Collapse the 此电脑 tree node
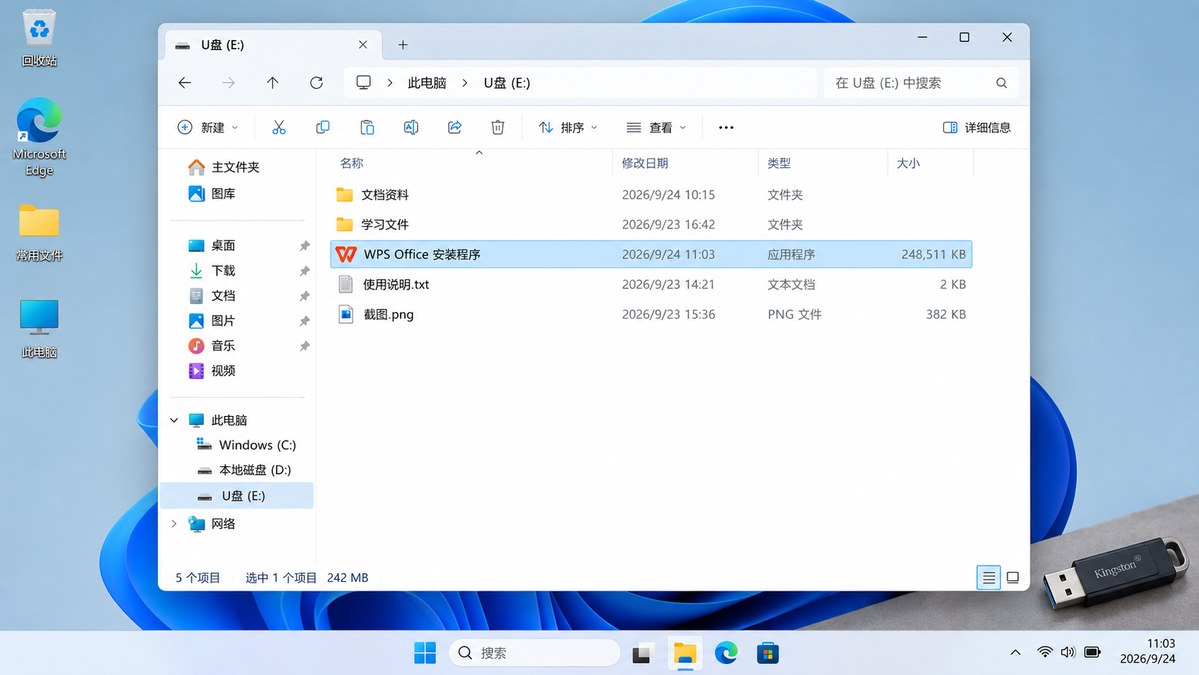1199x675 pixels. pos(174,420)
